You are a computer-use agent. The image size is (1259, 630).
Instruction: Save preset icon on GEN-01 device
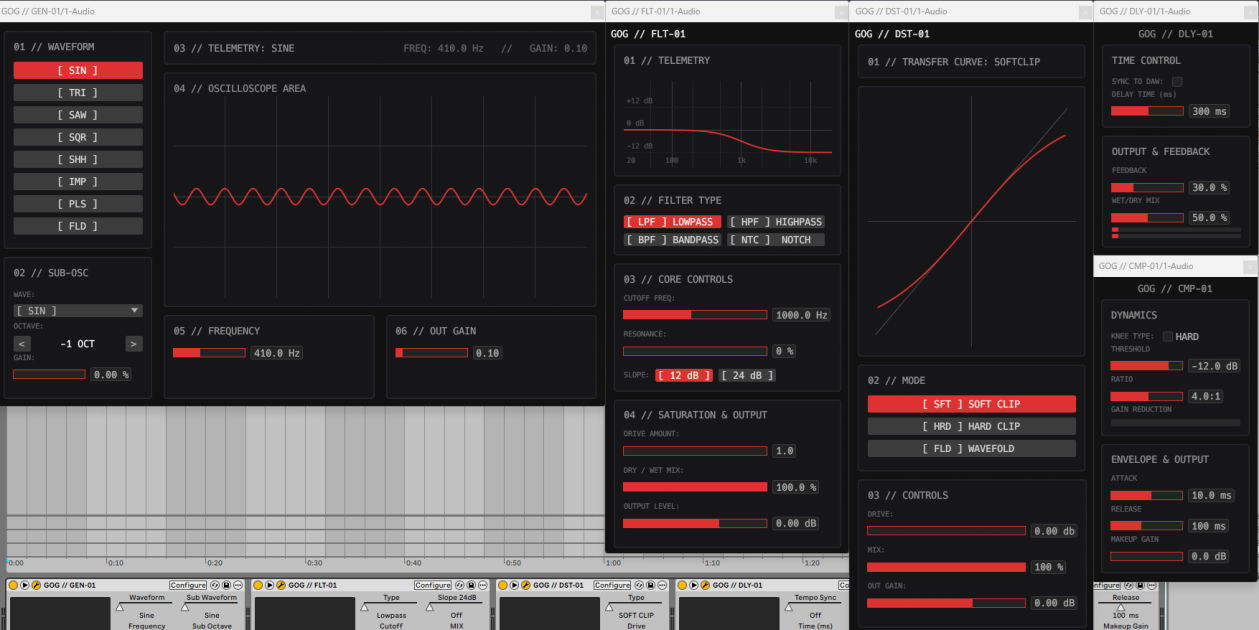coord(226,585)
